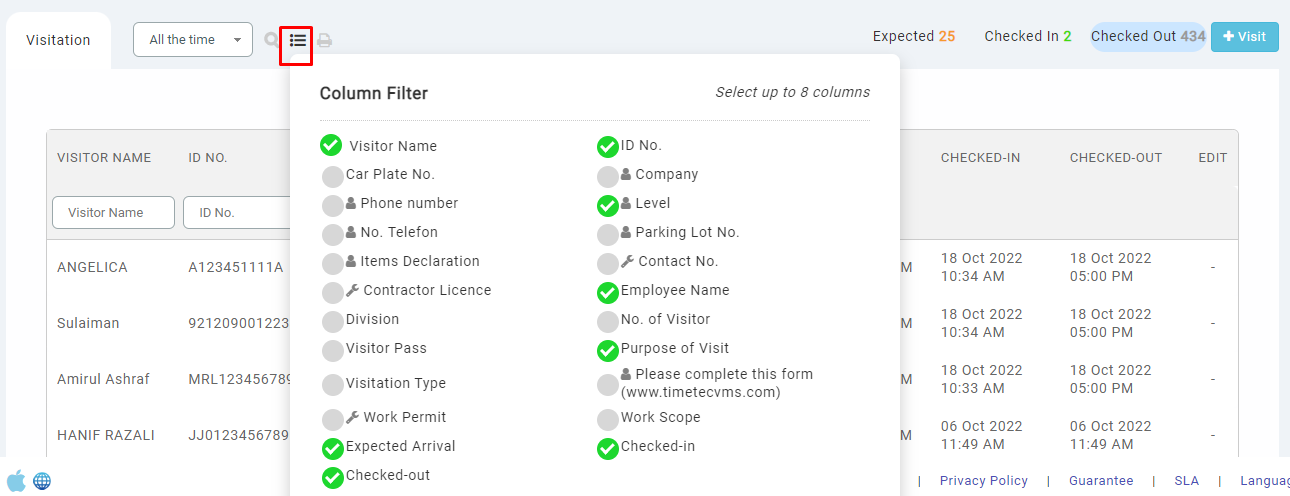Enable the Phone number column checkbox
The height and width of the screenshot is (496, 1290).
click(333, 206)
